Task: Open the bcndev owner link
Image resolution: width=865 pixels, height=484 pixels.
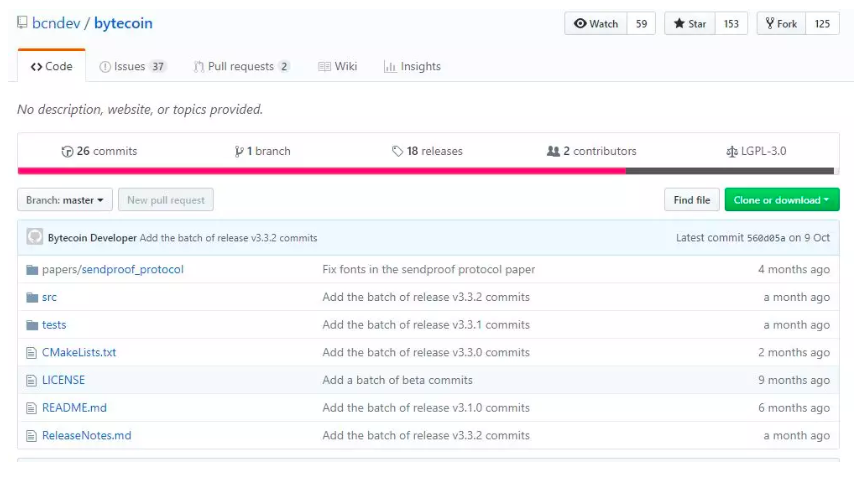Action: click(56, 23)
